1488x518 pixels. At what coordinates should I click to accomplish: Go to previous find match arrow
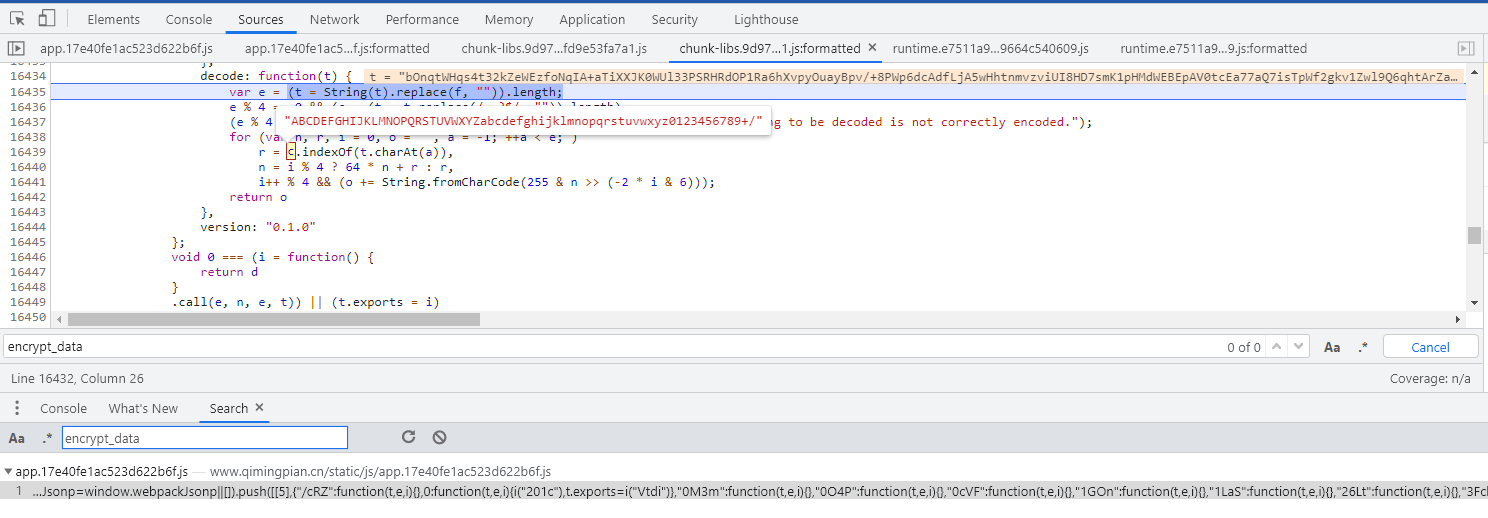point(1278,347)
